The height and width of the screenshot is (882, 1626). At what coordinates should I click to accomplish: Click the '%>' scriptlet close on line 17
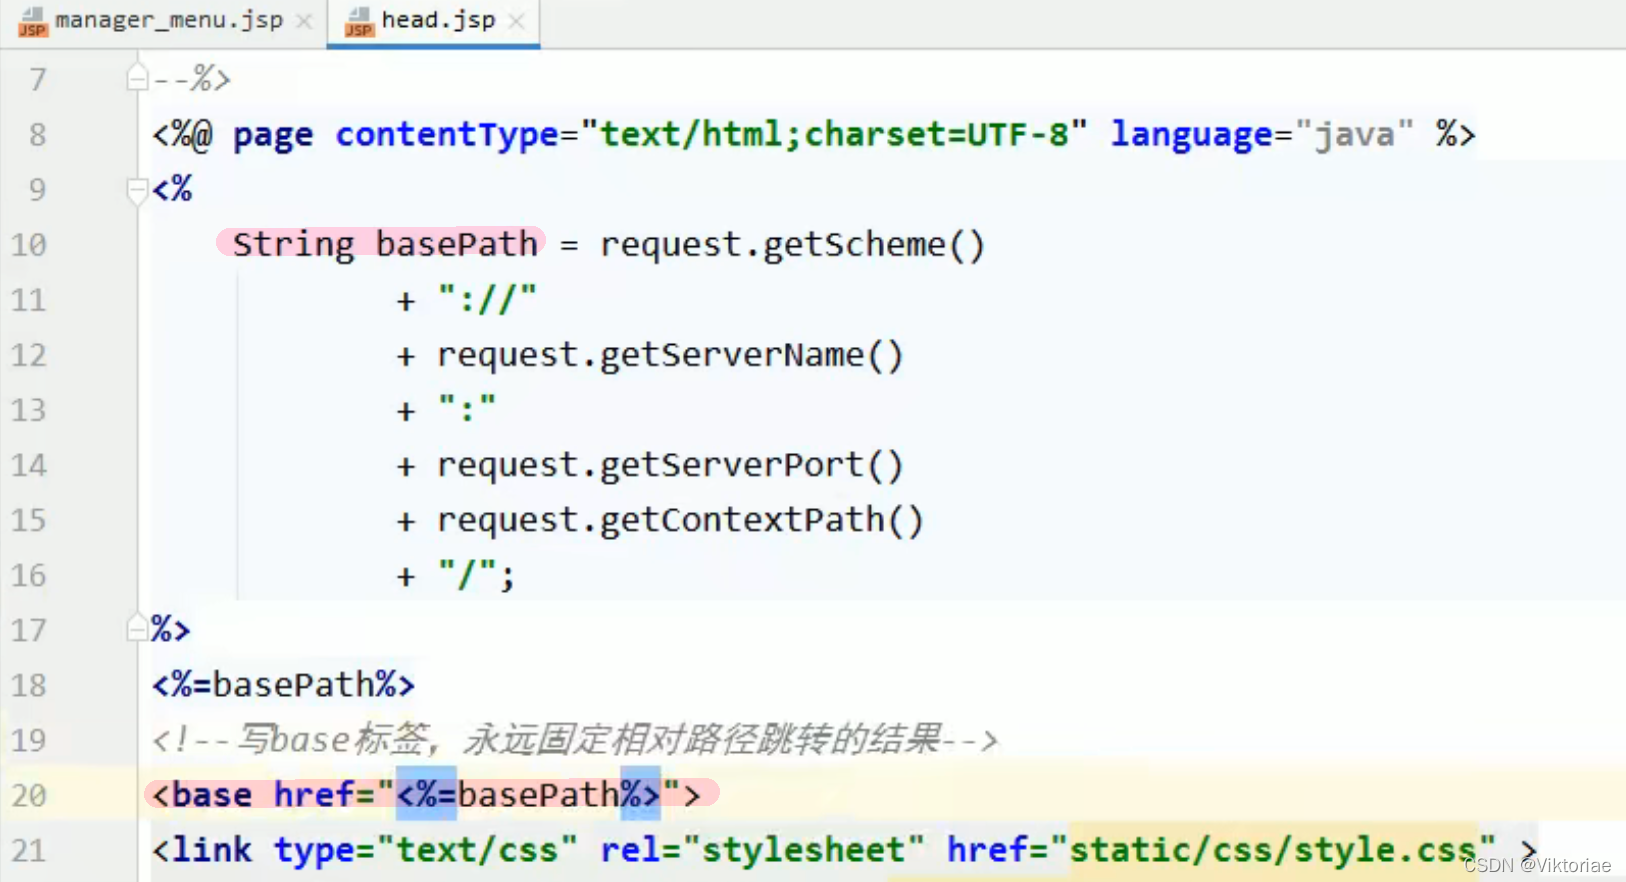point(170,629)
